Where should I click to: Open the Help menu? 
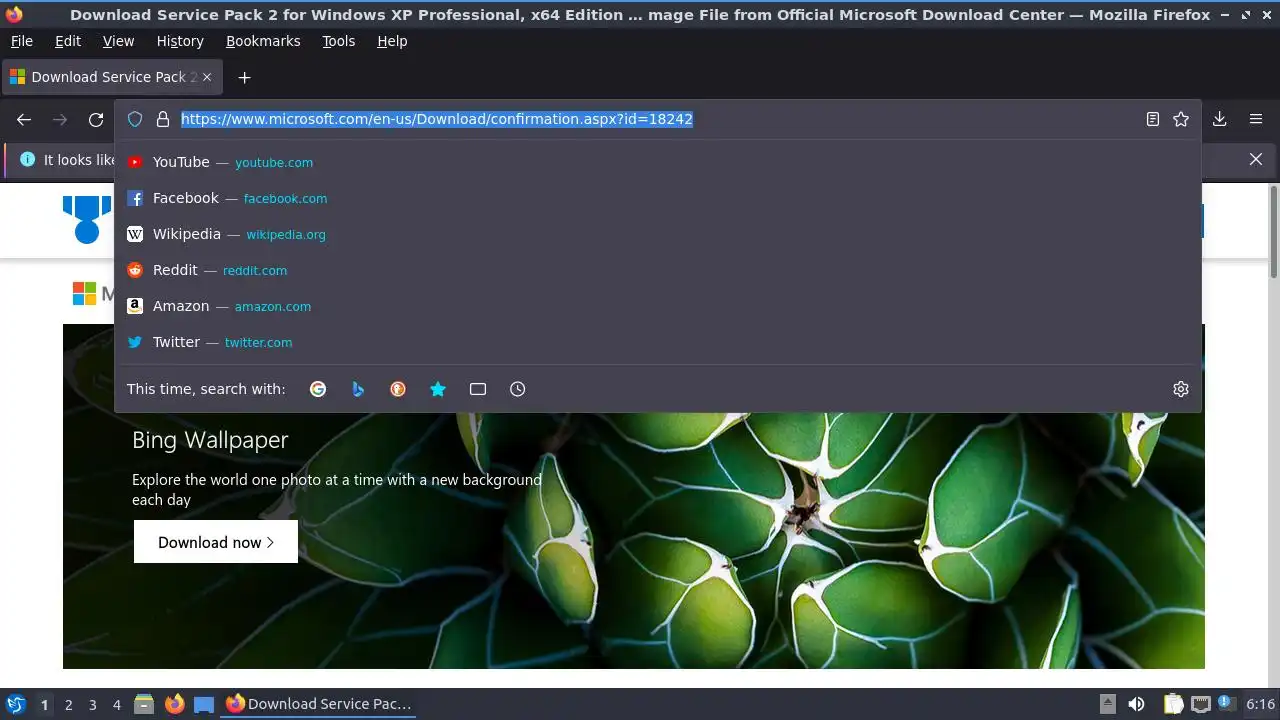[392, 41]
